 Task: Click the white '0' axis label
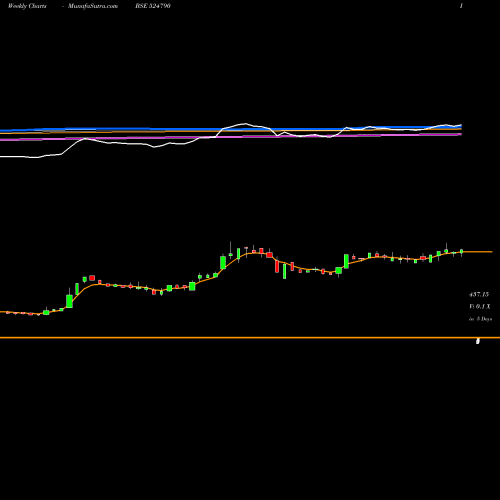478,341
